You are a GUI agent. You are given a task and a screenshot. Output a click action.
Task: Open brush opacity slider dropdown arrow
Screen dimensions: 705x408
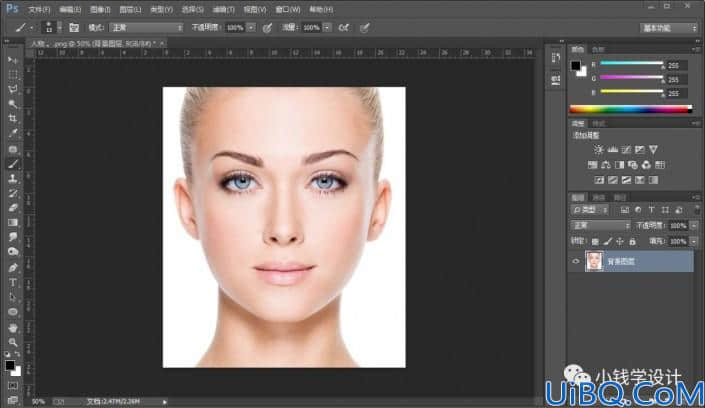pos(251,28)
